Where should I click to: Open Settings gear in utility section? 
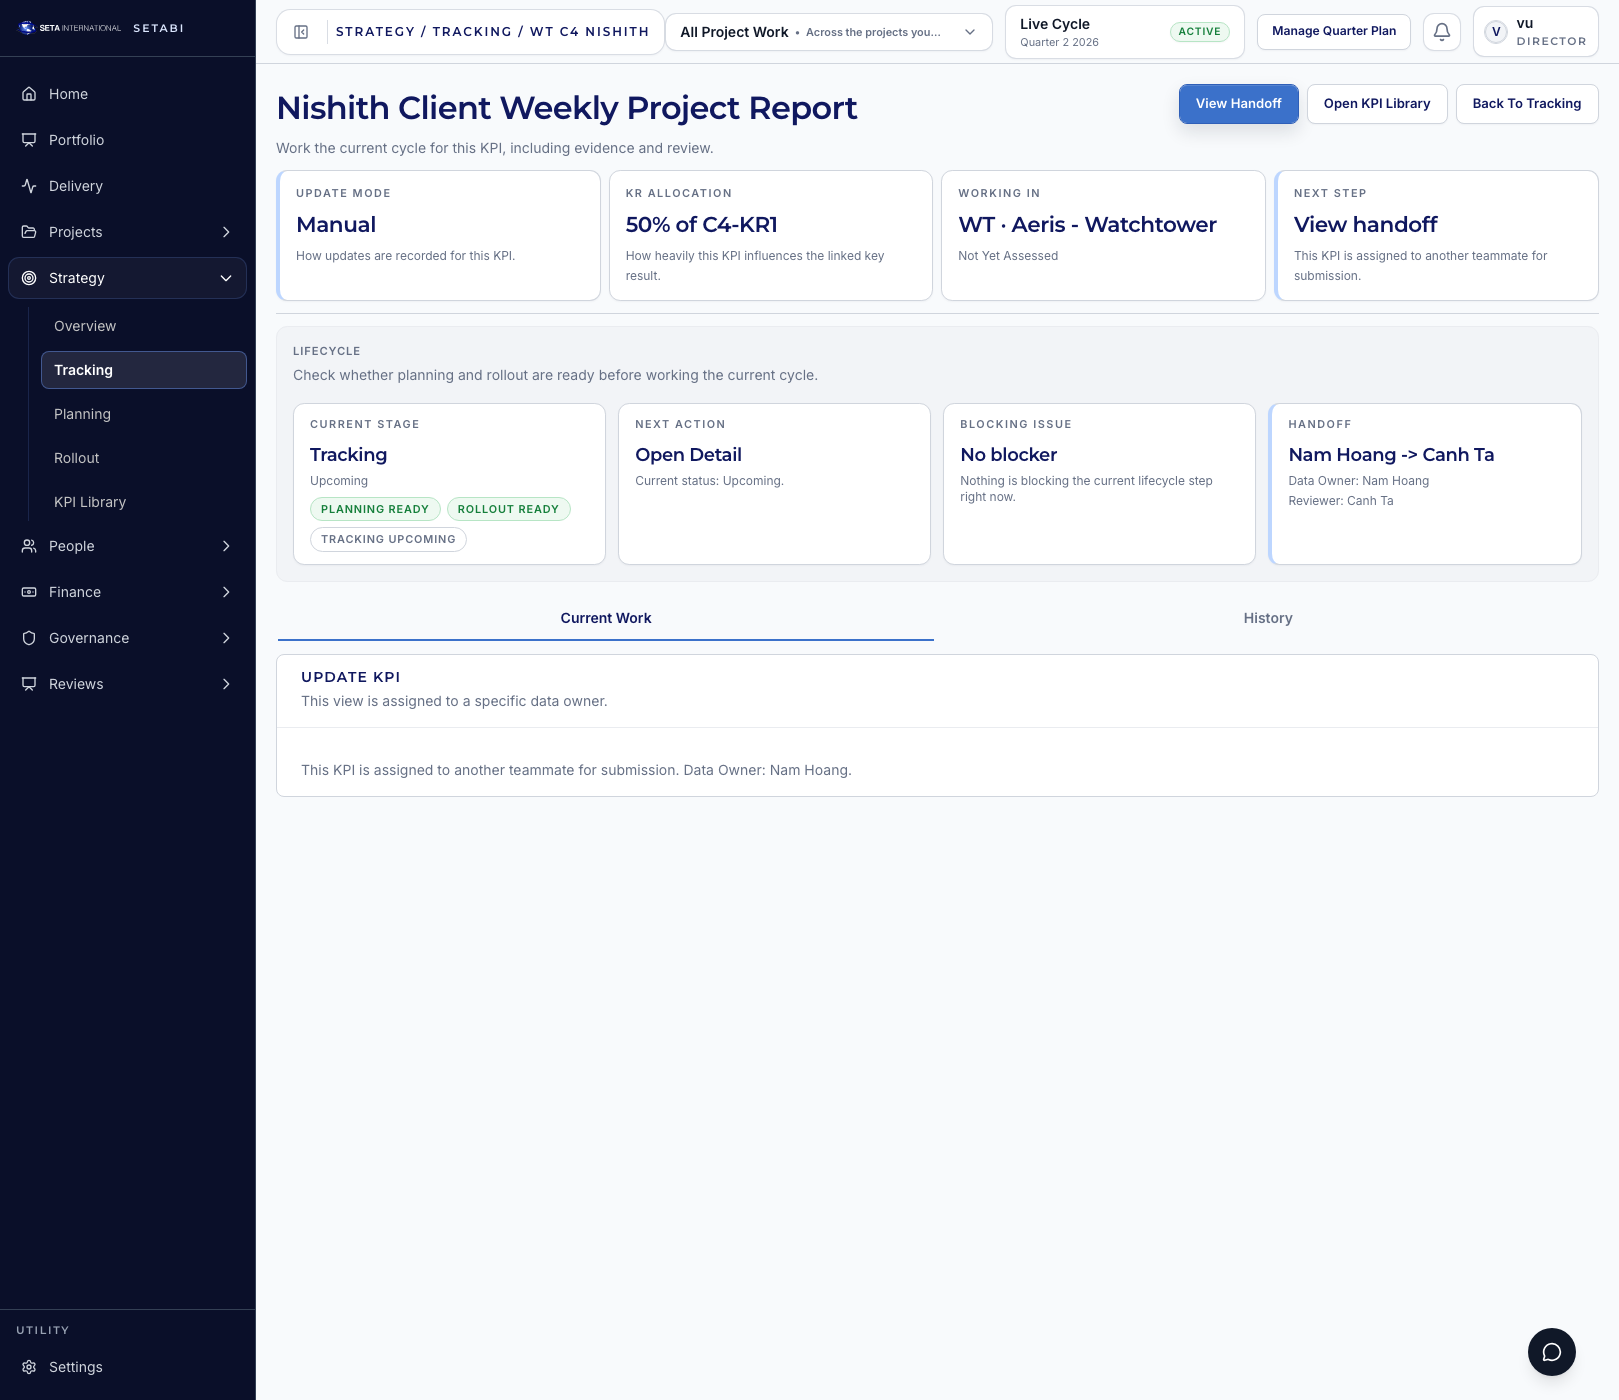(29, 1367)
